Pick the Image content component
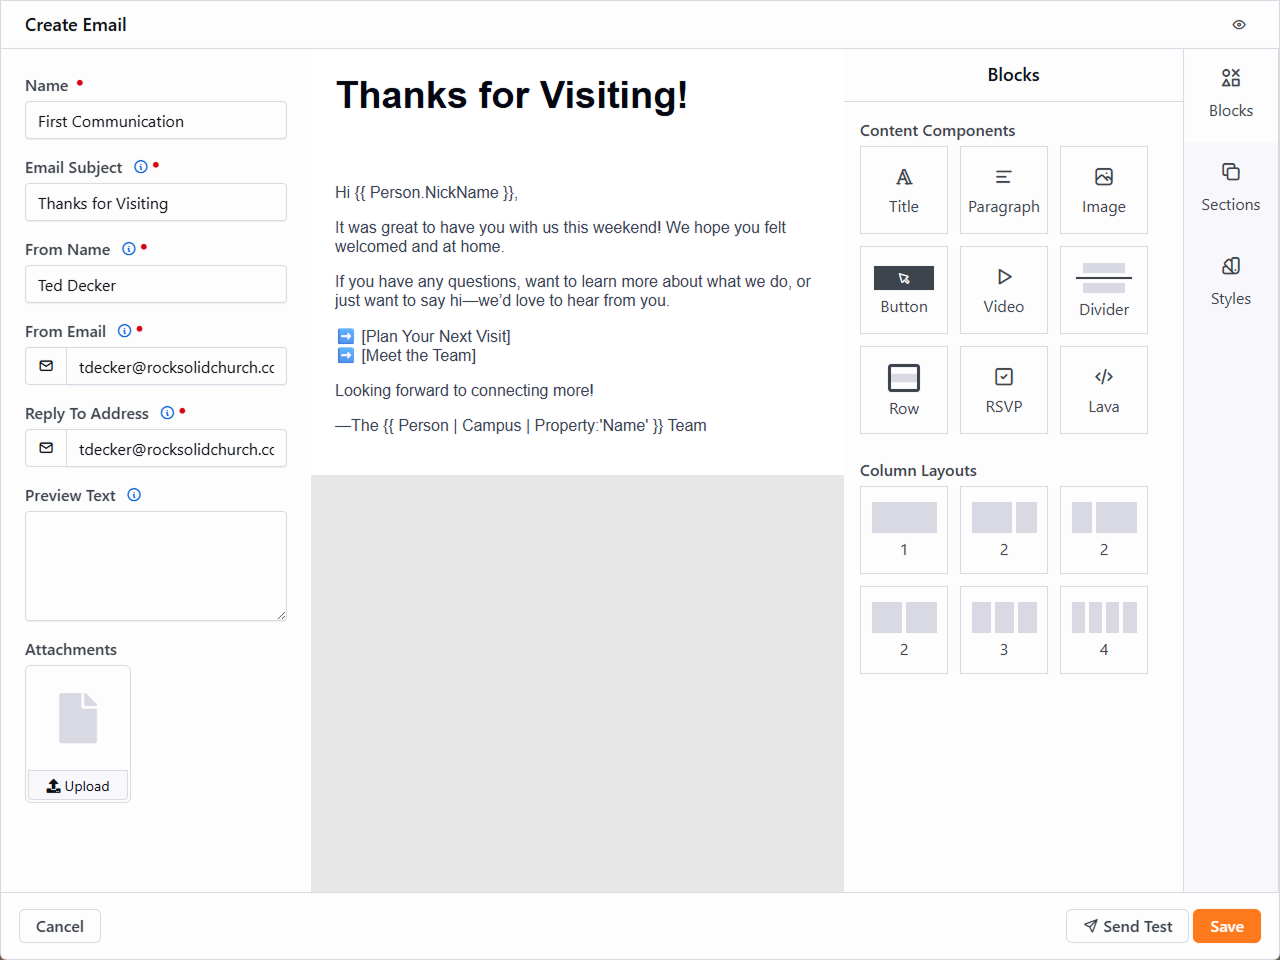 point(1103,190)
